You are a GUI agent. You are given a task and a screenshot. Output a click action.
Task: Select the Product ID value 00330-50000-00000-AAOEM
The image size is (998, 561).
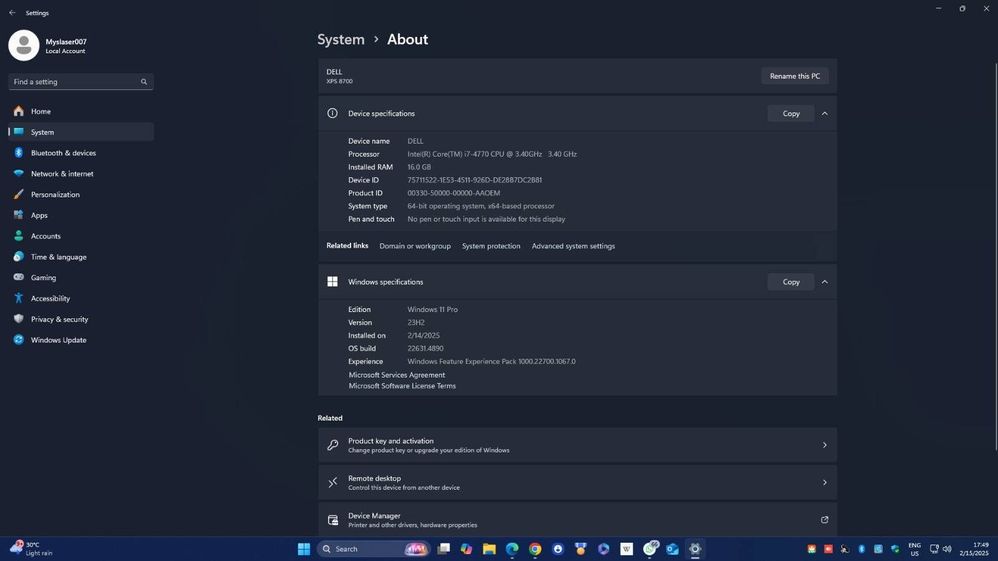click(x=454, y=193)
